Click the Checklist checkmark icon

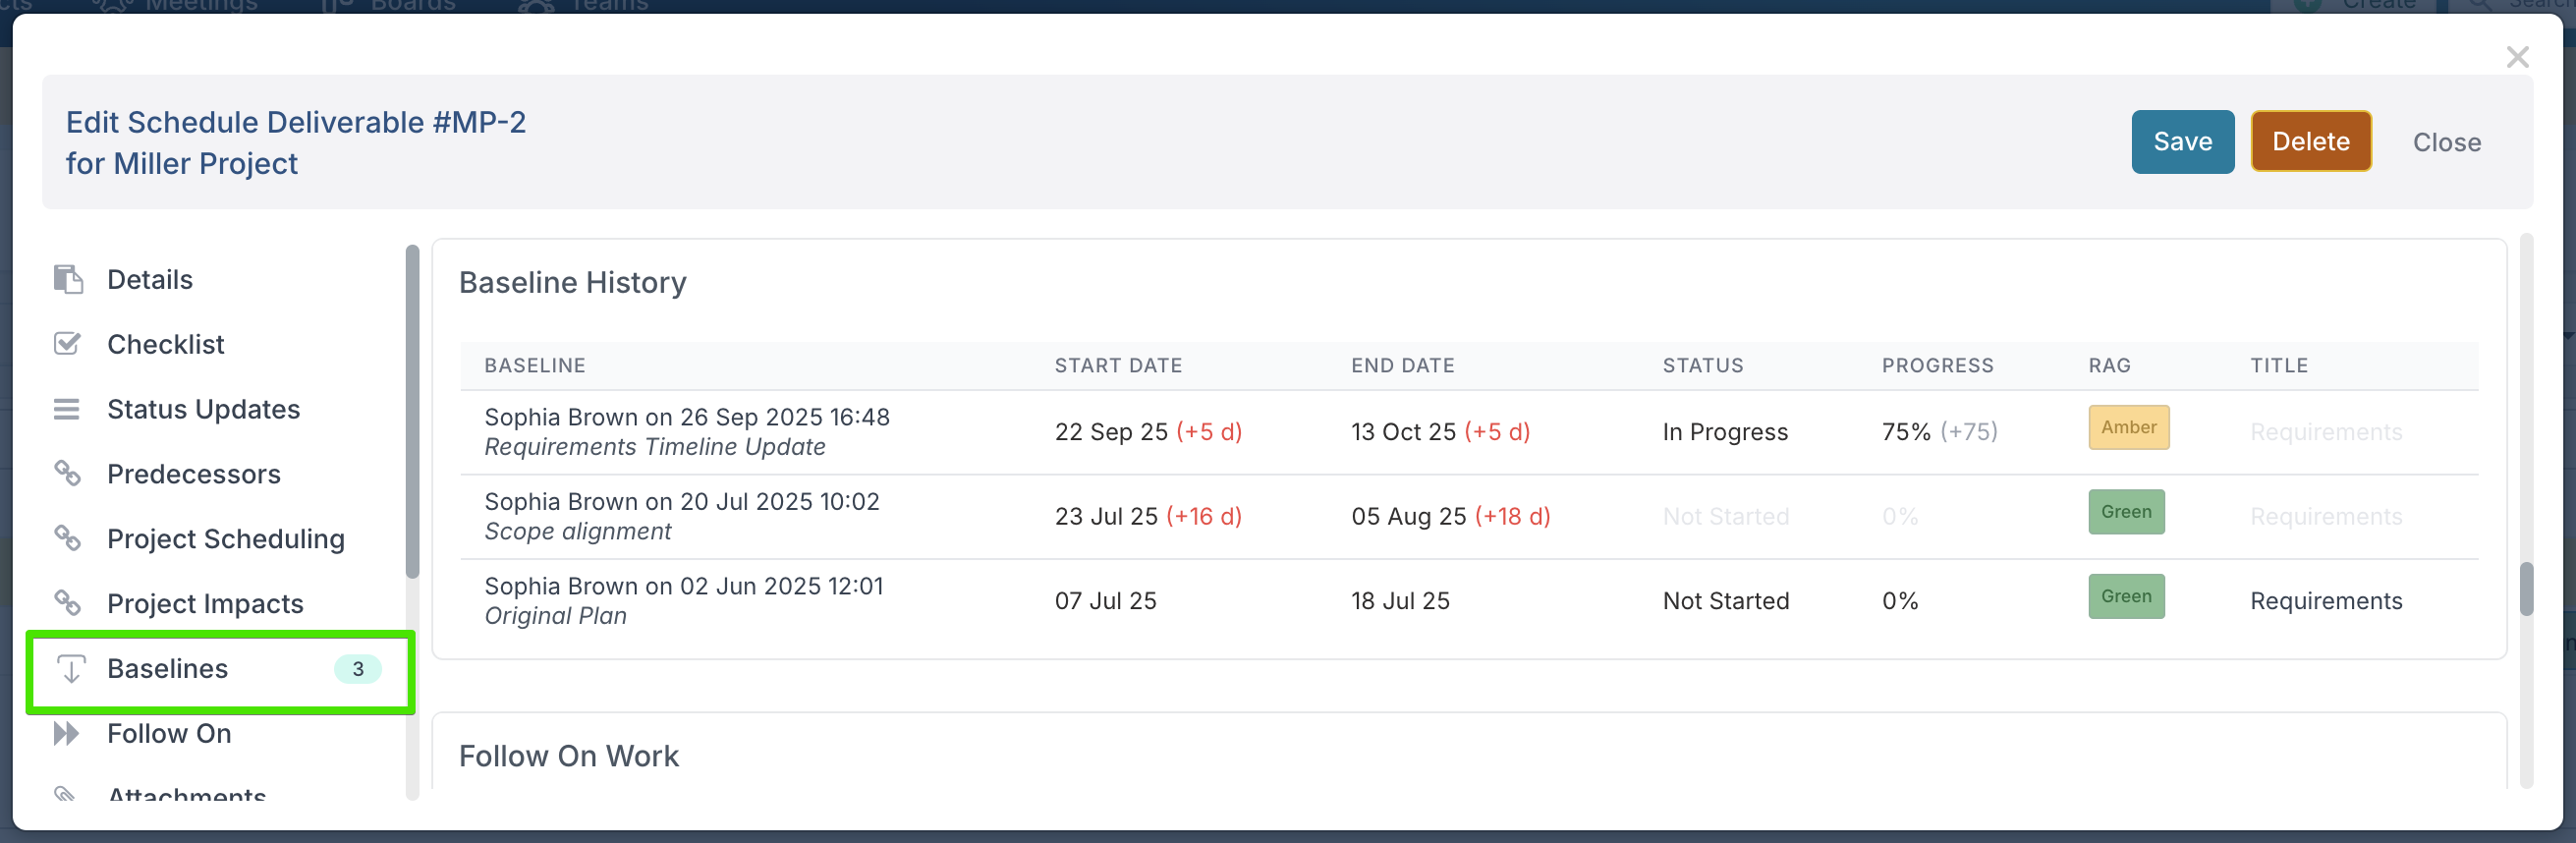click(x=67, y=344)
